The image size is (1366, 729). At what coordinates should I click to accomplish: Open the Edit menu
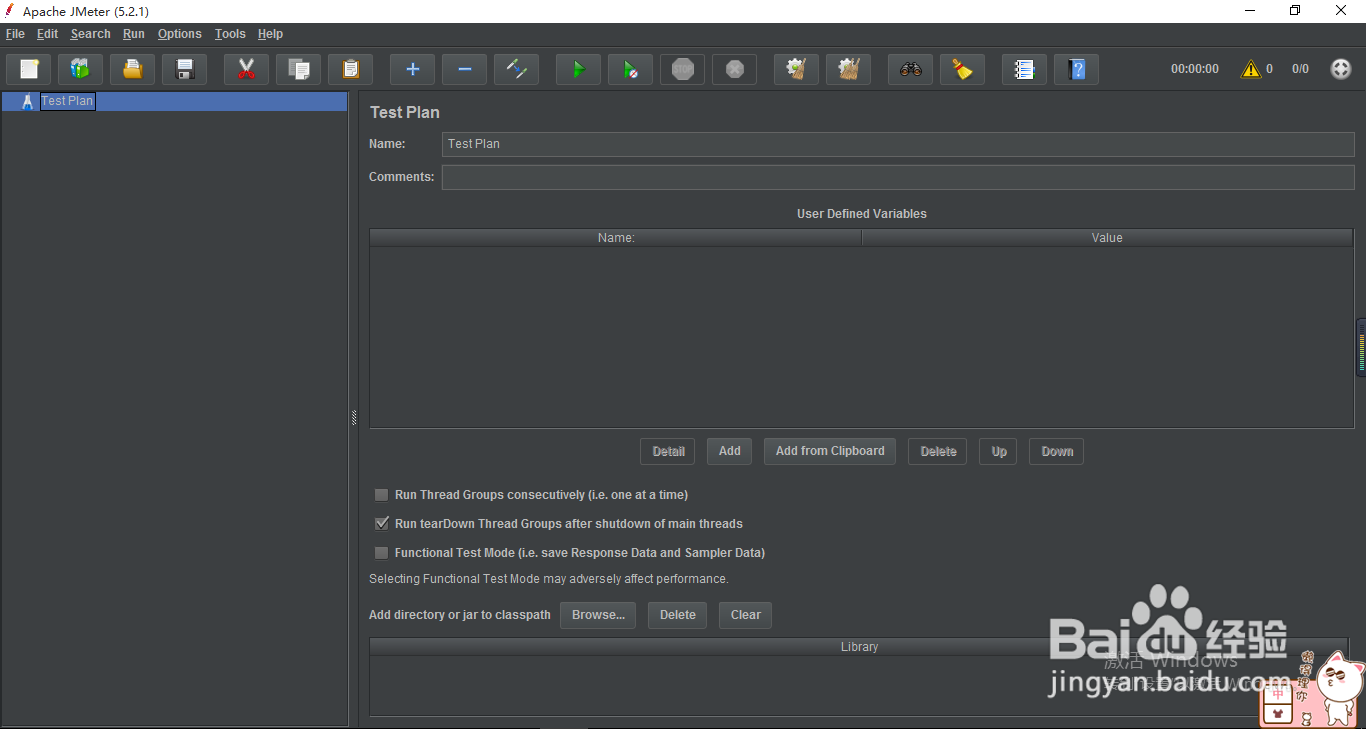[x=48, y=34]
